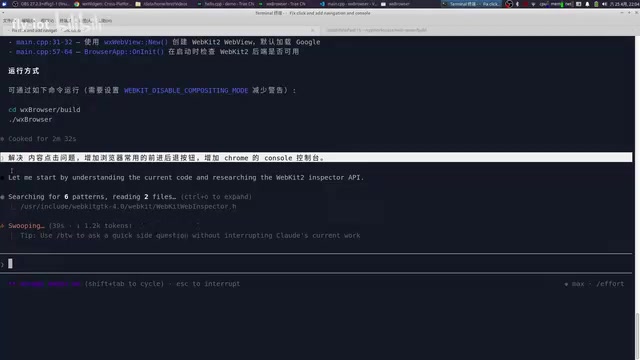This screenshot has height=360, width=640.
Task: Click the /btw tip line
Action: pos(190,236)
